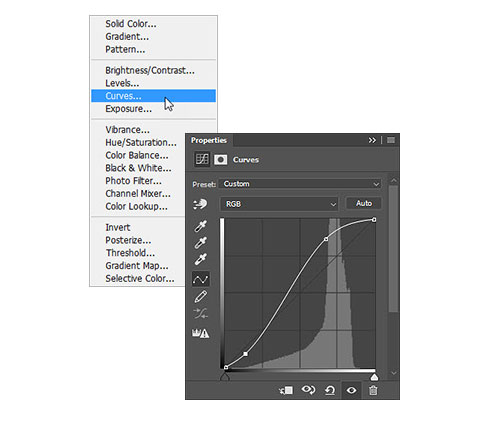The image size is (490, 427).
Task: Select Gradient Map... adjustment
Action: [138, 266]
